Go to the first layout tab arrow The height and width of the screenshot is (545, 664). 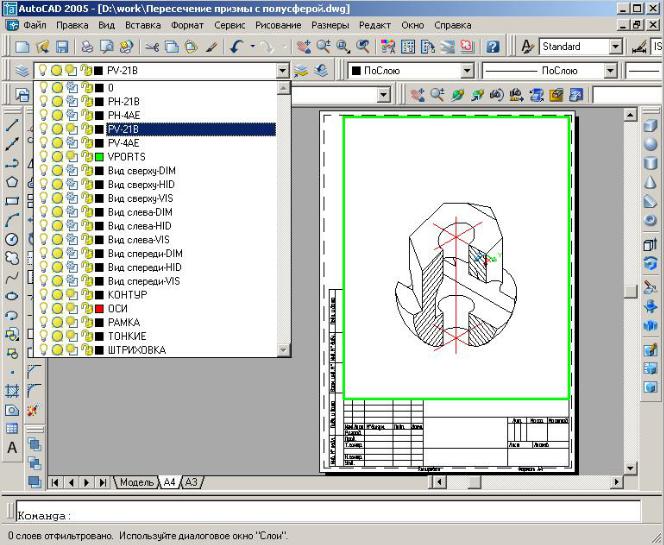point(55,482)
